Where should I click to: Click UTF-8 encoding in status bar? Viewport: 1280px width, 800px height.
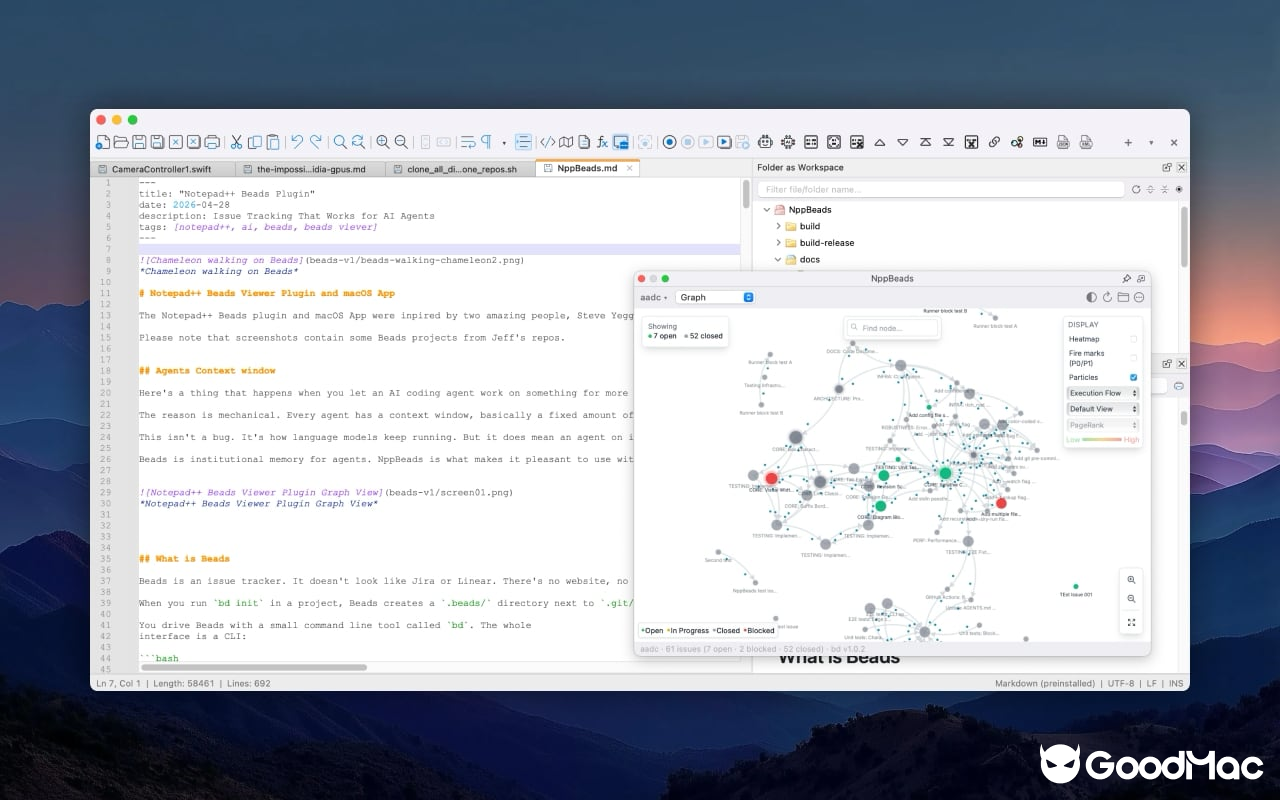pyautogui.click(x=1122, y=684)
